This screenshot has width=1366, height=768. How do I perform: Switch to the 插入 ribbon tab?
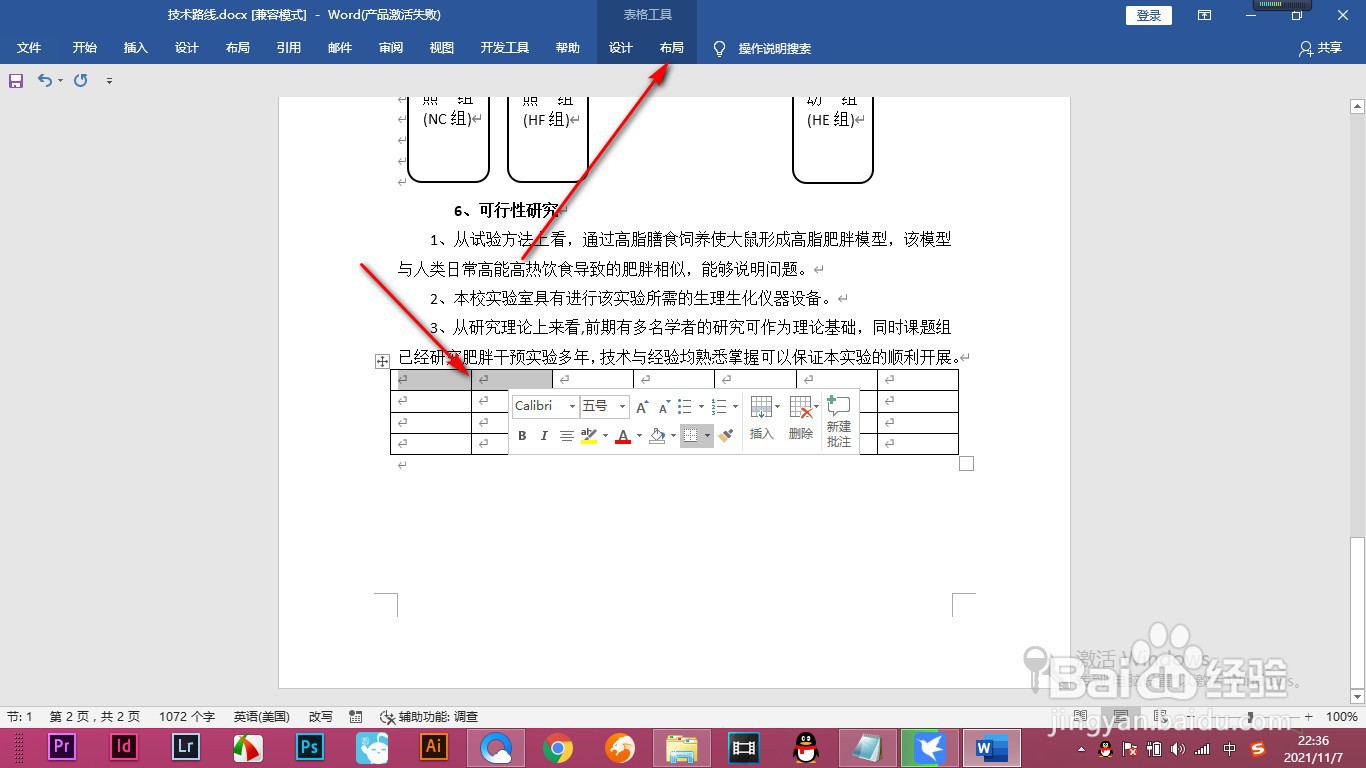pyautogui.click(x=136, y=48)
